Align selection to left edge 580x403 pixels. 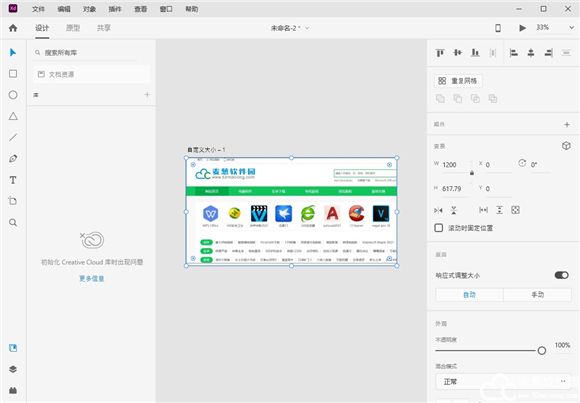click(513, 53)
